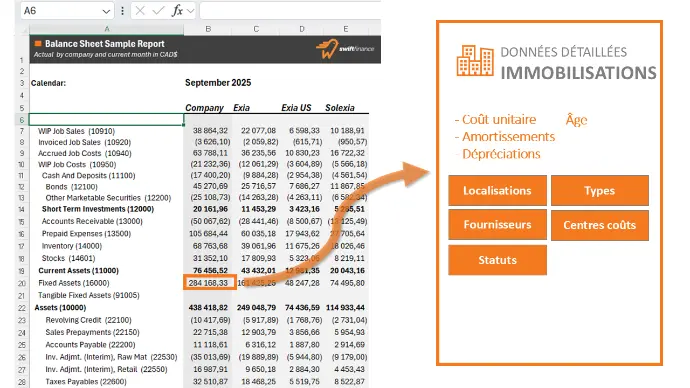Viewport: 690px width, 388px height.
Task: Click the three-dot handle beside Name Box
Action: point(122,11)
